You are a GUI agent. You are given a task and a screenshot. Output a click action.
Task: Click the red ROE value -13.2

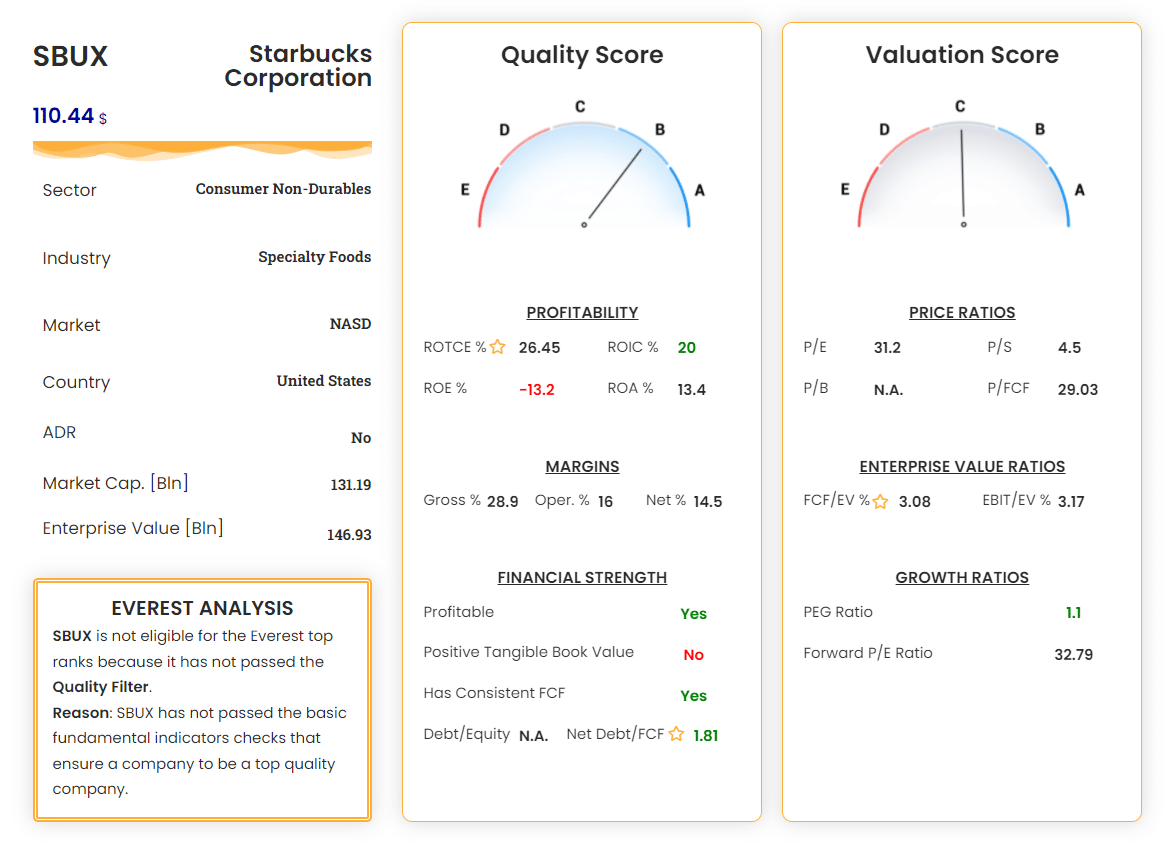tap(537, 390)
